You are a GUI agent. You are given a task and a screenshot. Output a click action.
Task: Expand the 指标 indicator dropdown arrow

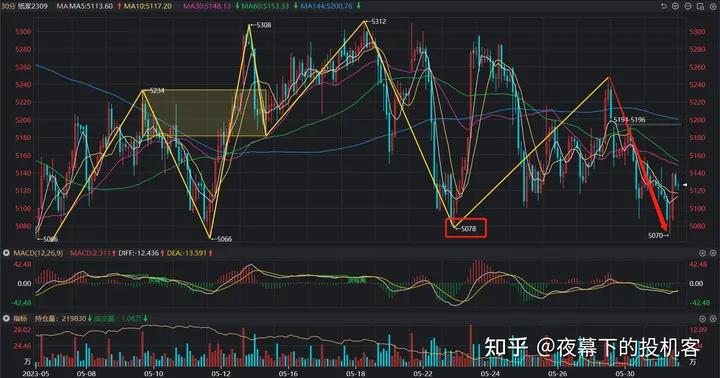pyautogui.click(x=6, y=318)
